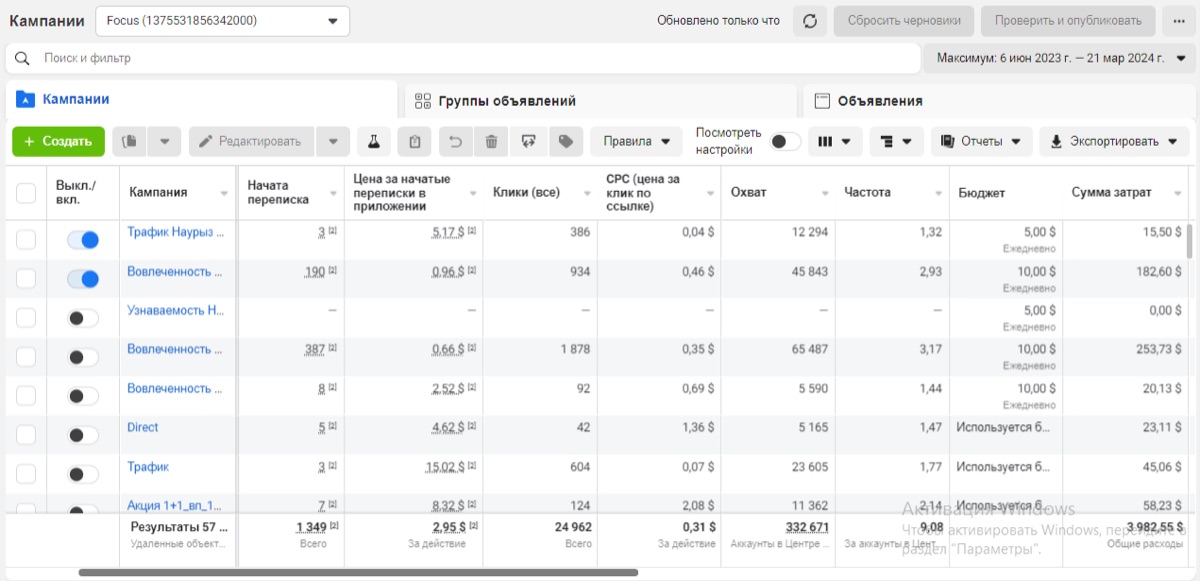Toggle the Посмотреть настройки switch
The height and width of the screenshot is (581, 1200).
click(785, 141)
